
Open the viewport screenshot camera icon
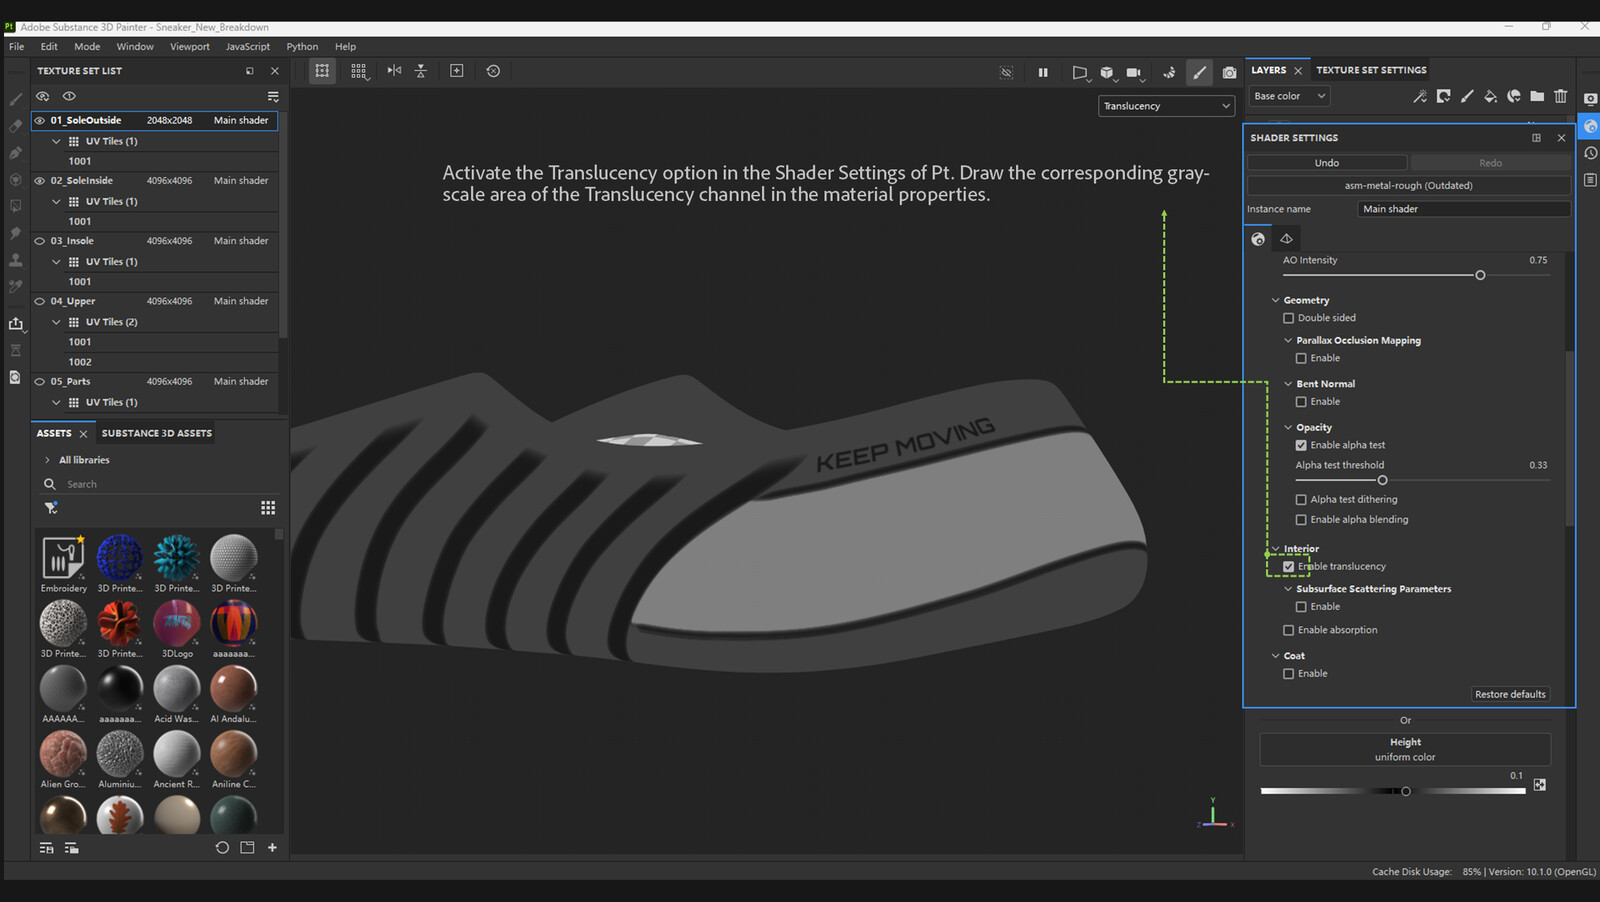point(1229,72)
